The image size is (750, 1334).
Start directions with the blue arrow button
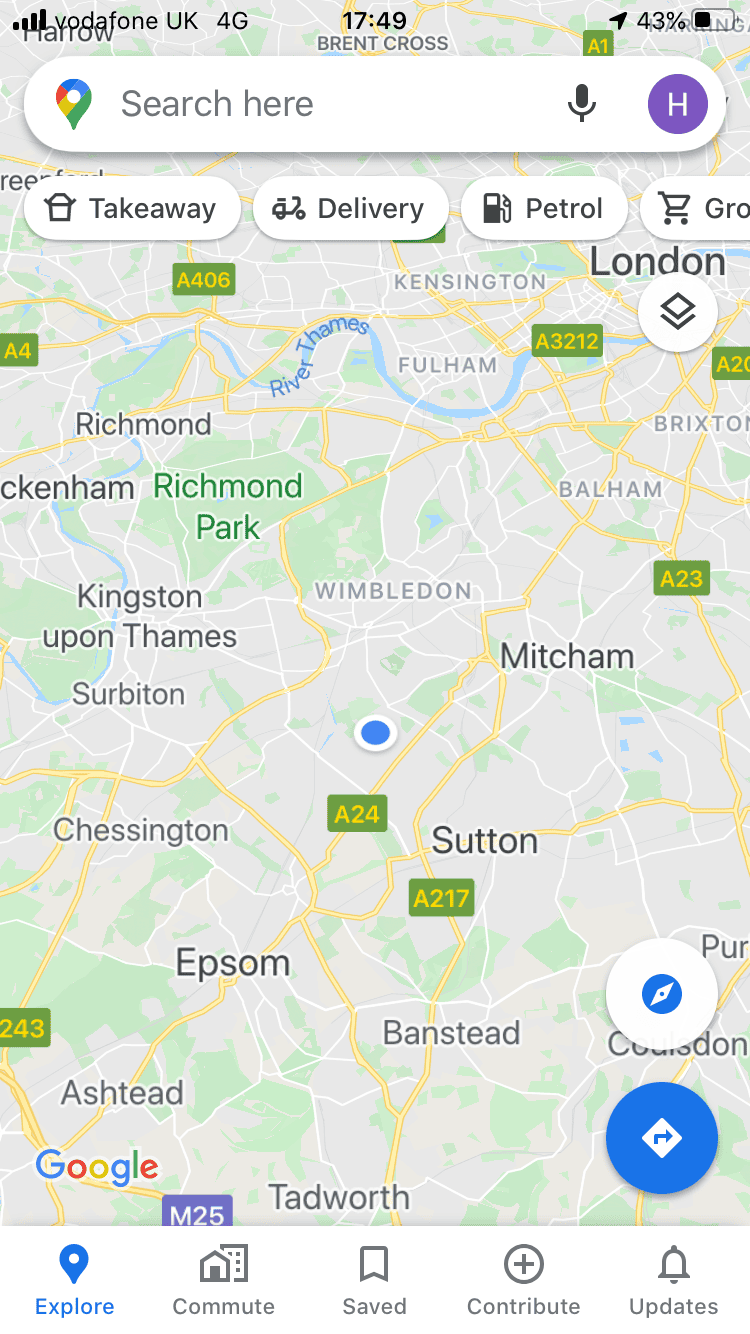point(662,1138)
